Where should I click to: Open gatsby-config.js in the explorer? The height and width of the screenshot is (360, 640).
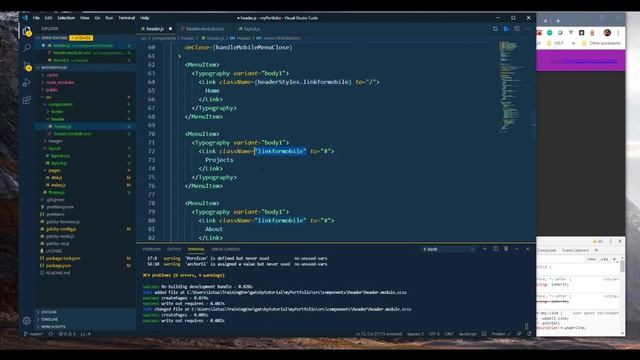(61, 229)
